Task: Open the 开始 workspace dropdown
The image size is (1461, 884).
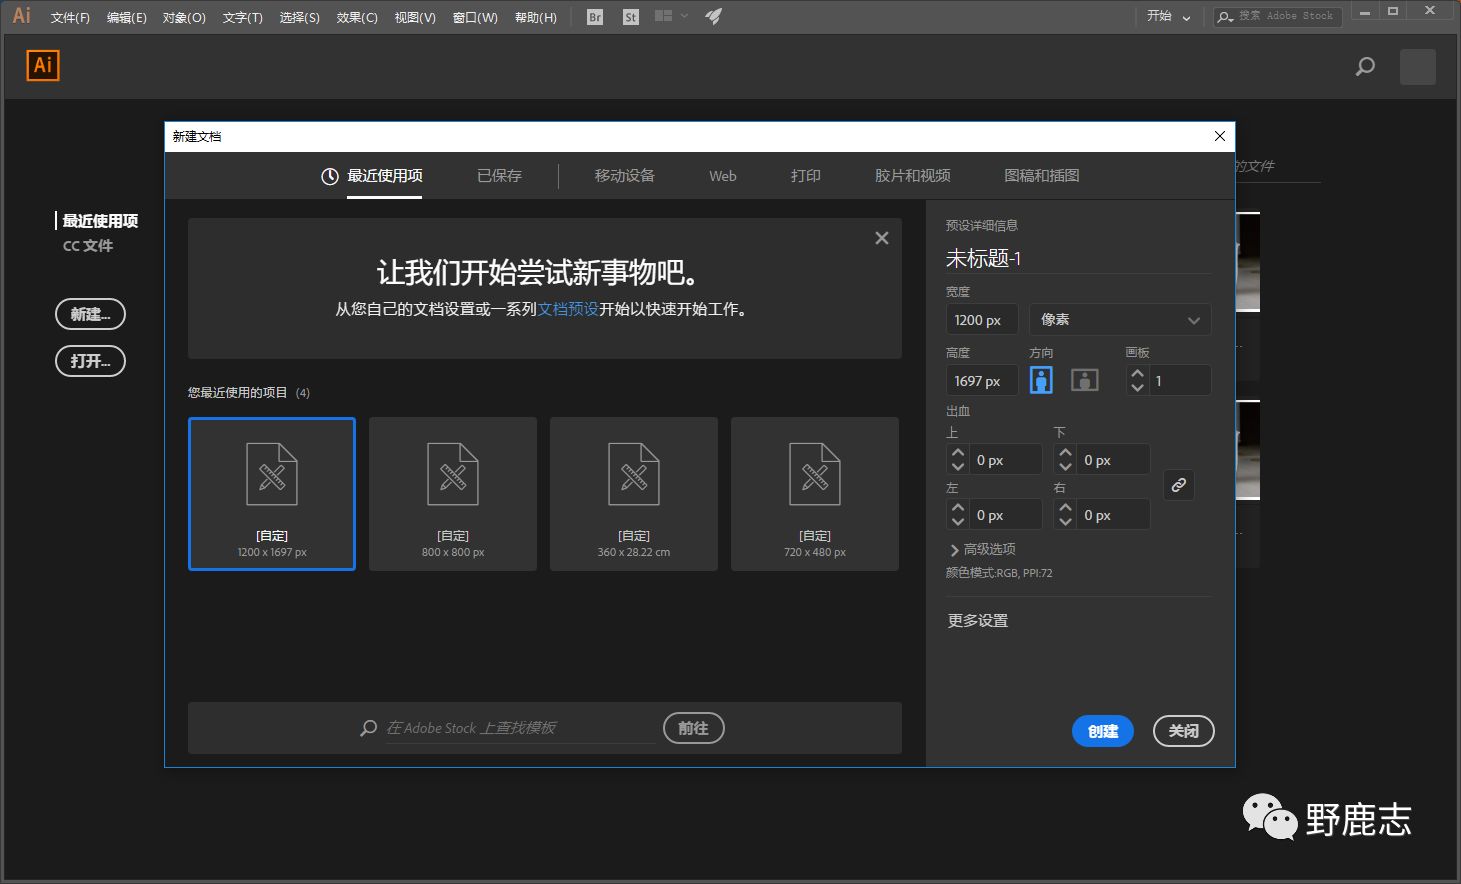Action: [x=1168, y=17]
